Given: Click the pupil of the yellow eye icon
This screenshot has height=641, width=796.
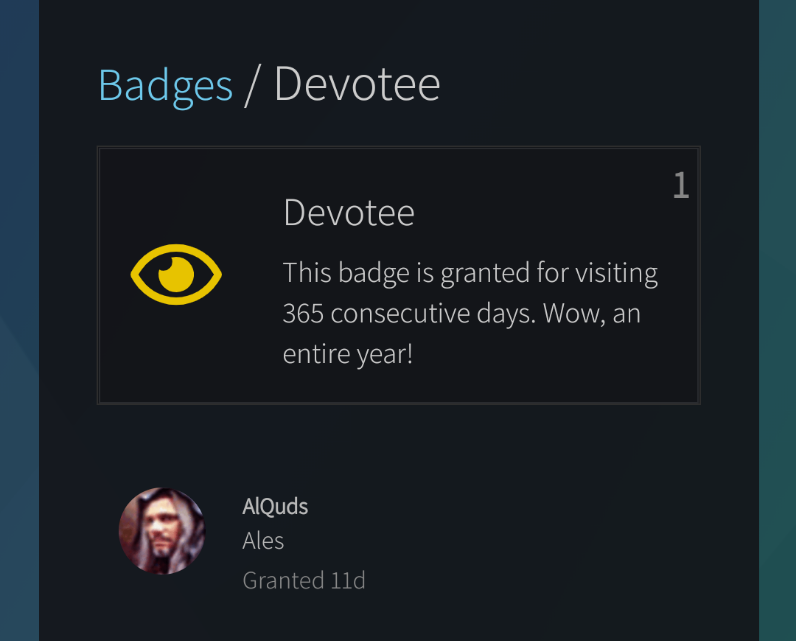Looking at the screenshot, I should [176, 275].
